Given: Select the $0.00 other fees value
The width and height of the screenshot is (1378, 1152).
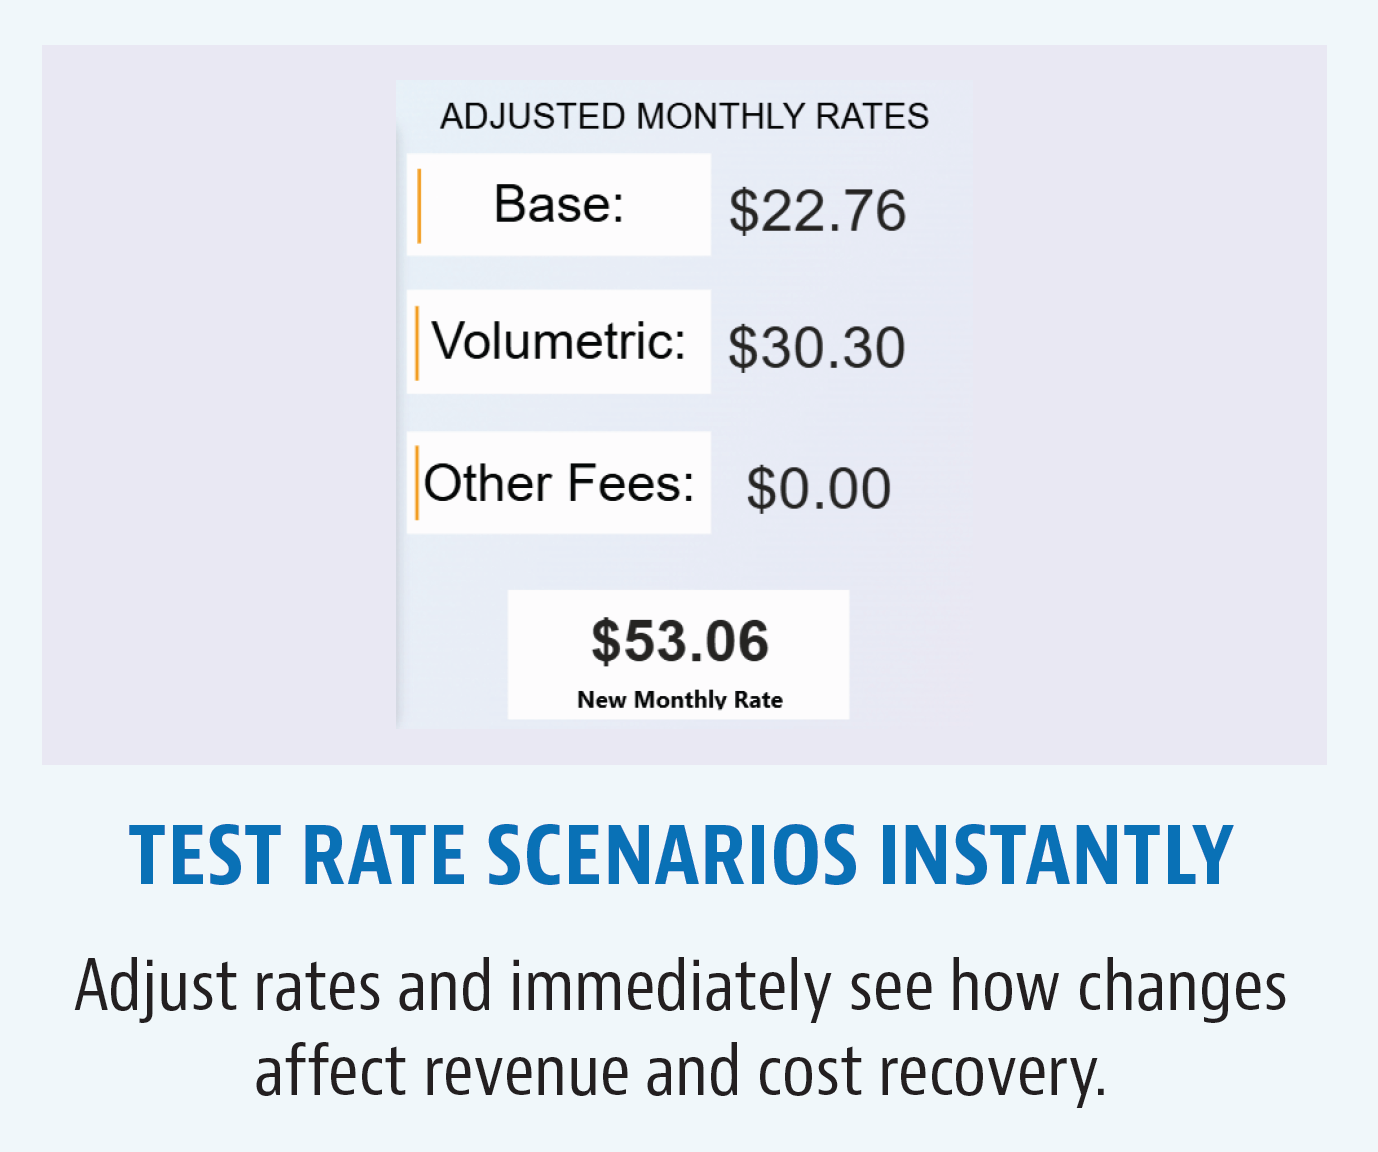Looking at the screenshot, I should (x=818, y=489).
